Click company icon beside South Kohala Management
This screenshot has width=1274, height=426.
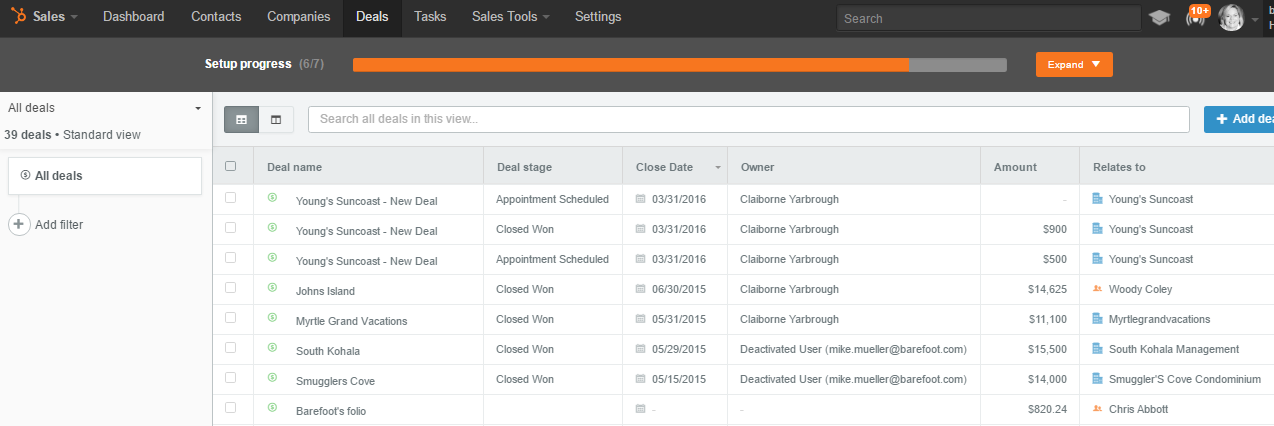(x=1098, y=349)
